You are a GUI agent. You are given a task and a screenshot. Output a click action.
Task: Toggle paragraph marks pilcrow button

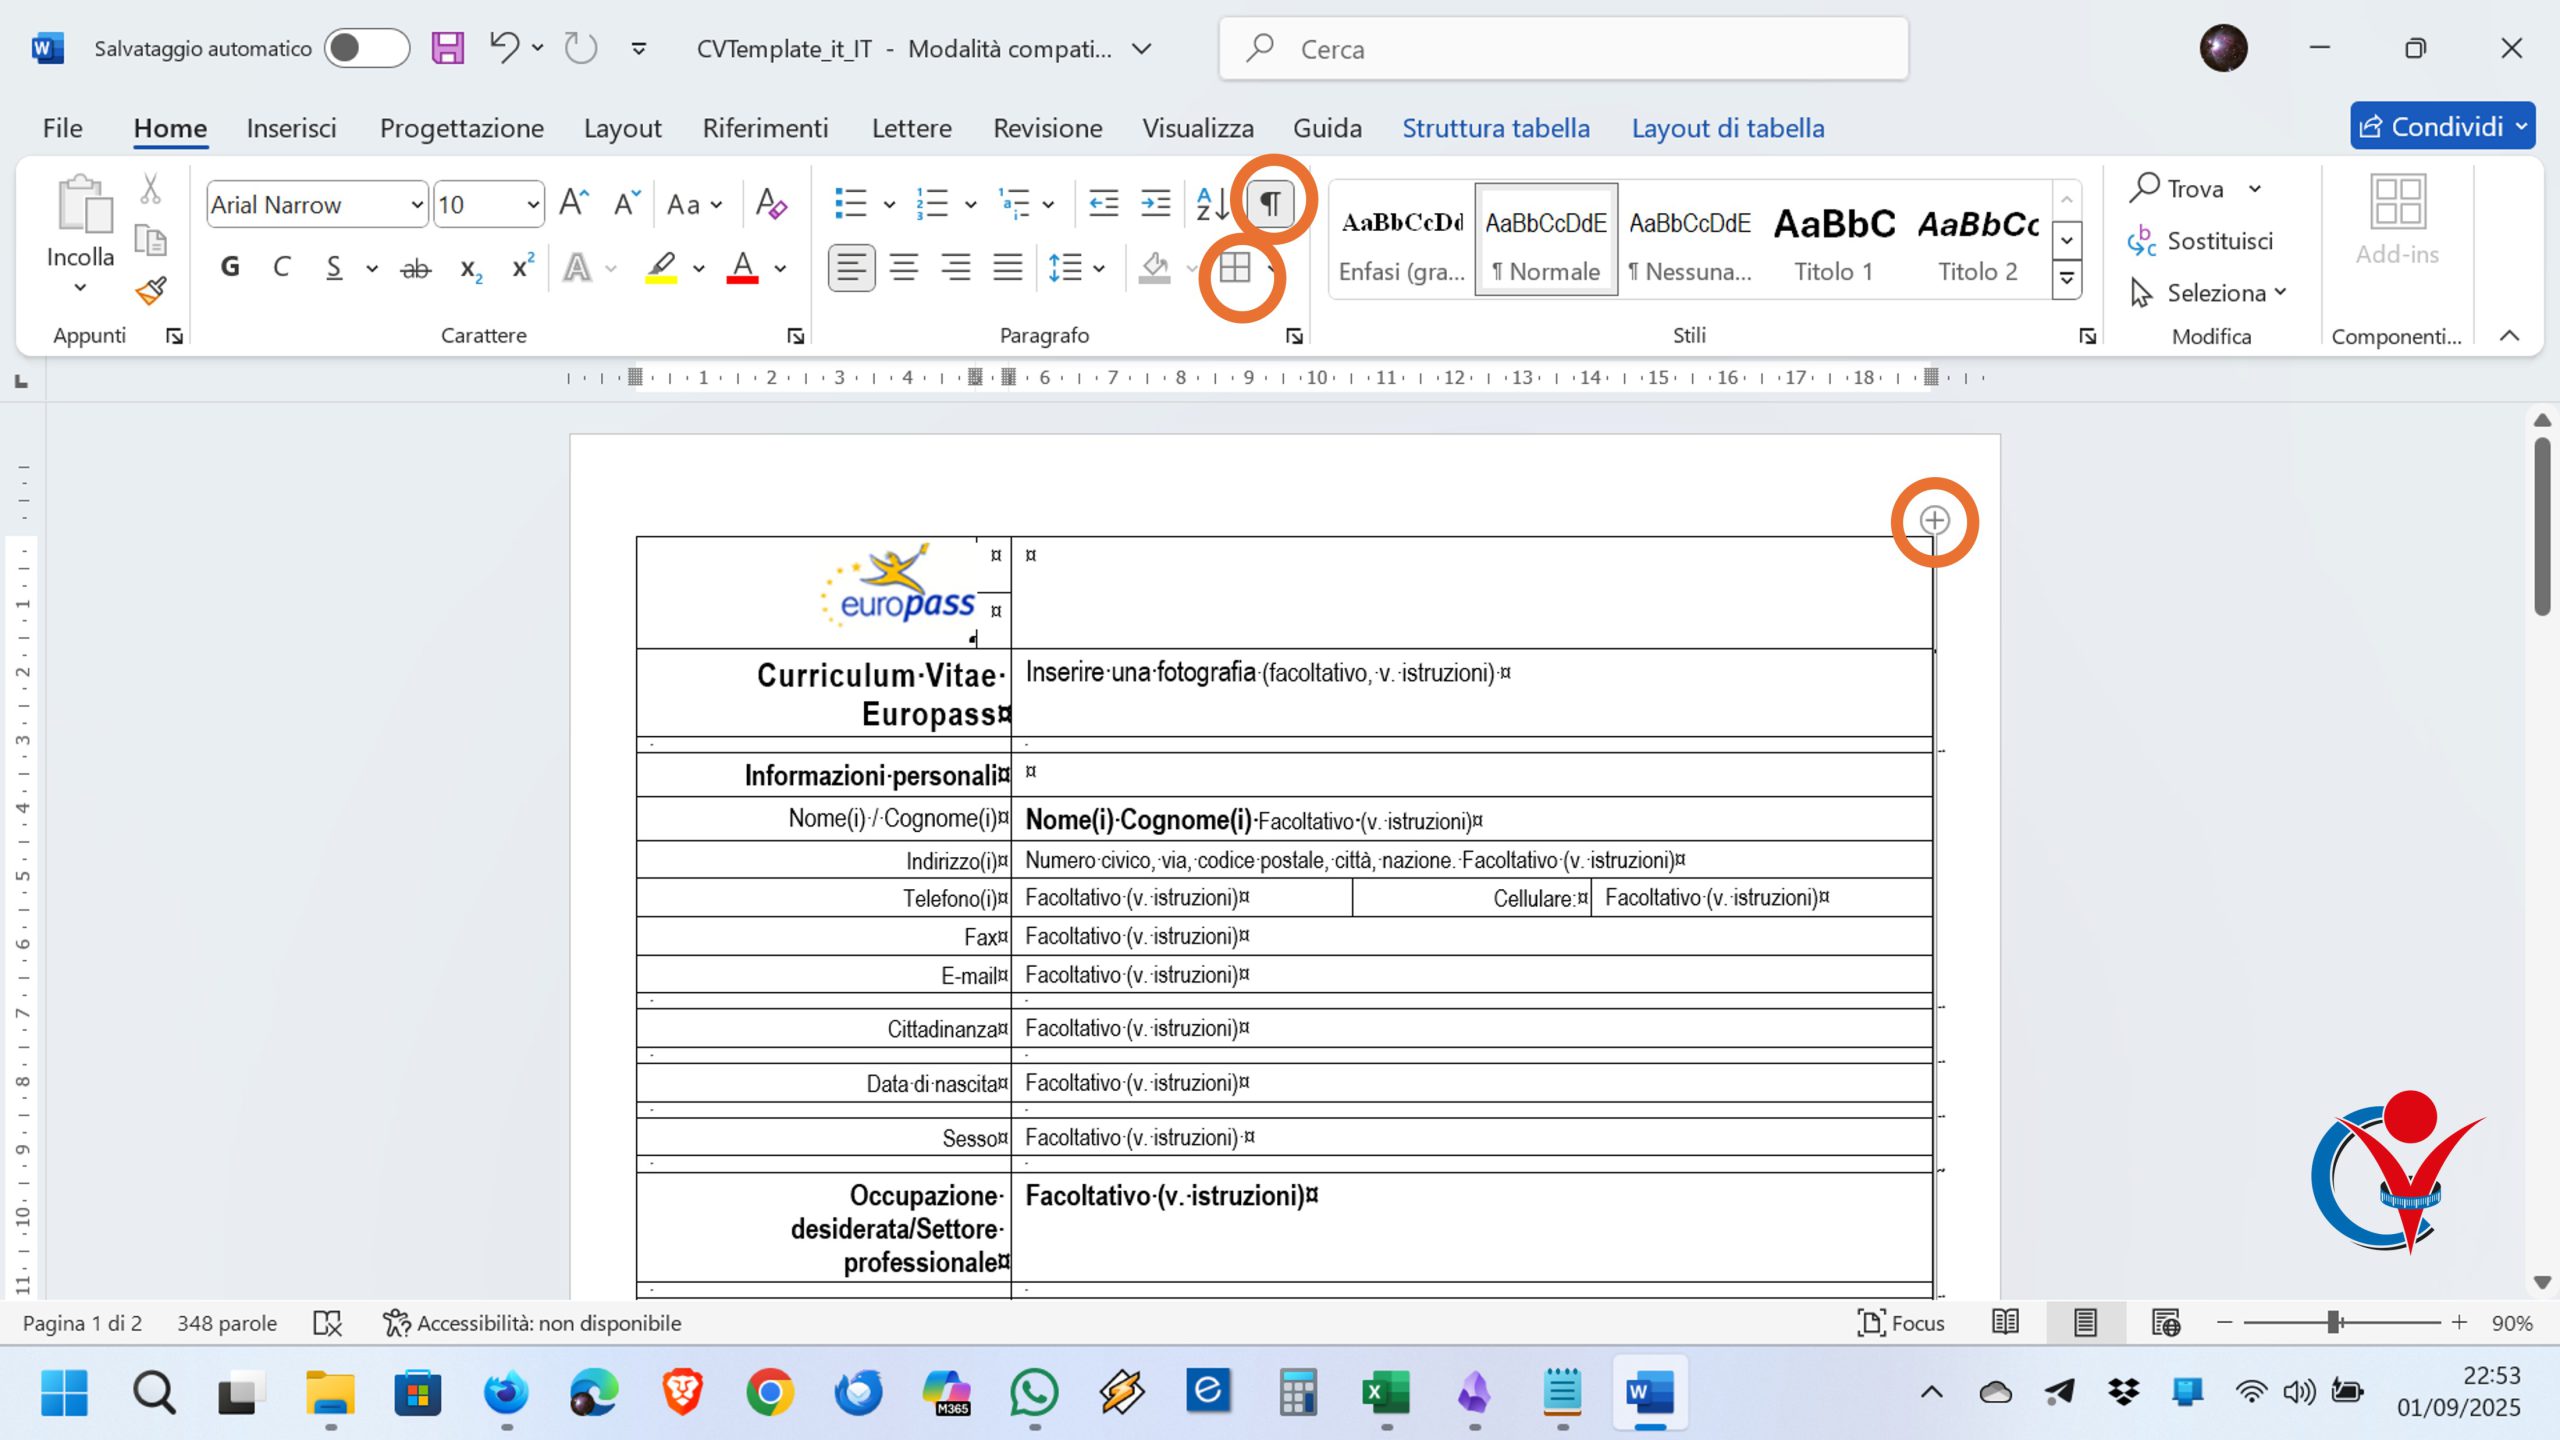[x=1270, y=204]
